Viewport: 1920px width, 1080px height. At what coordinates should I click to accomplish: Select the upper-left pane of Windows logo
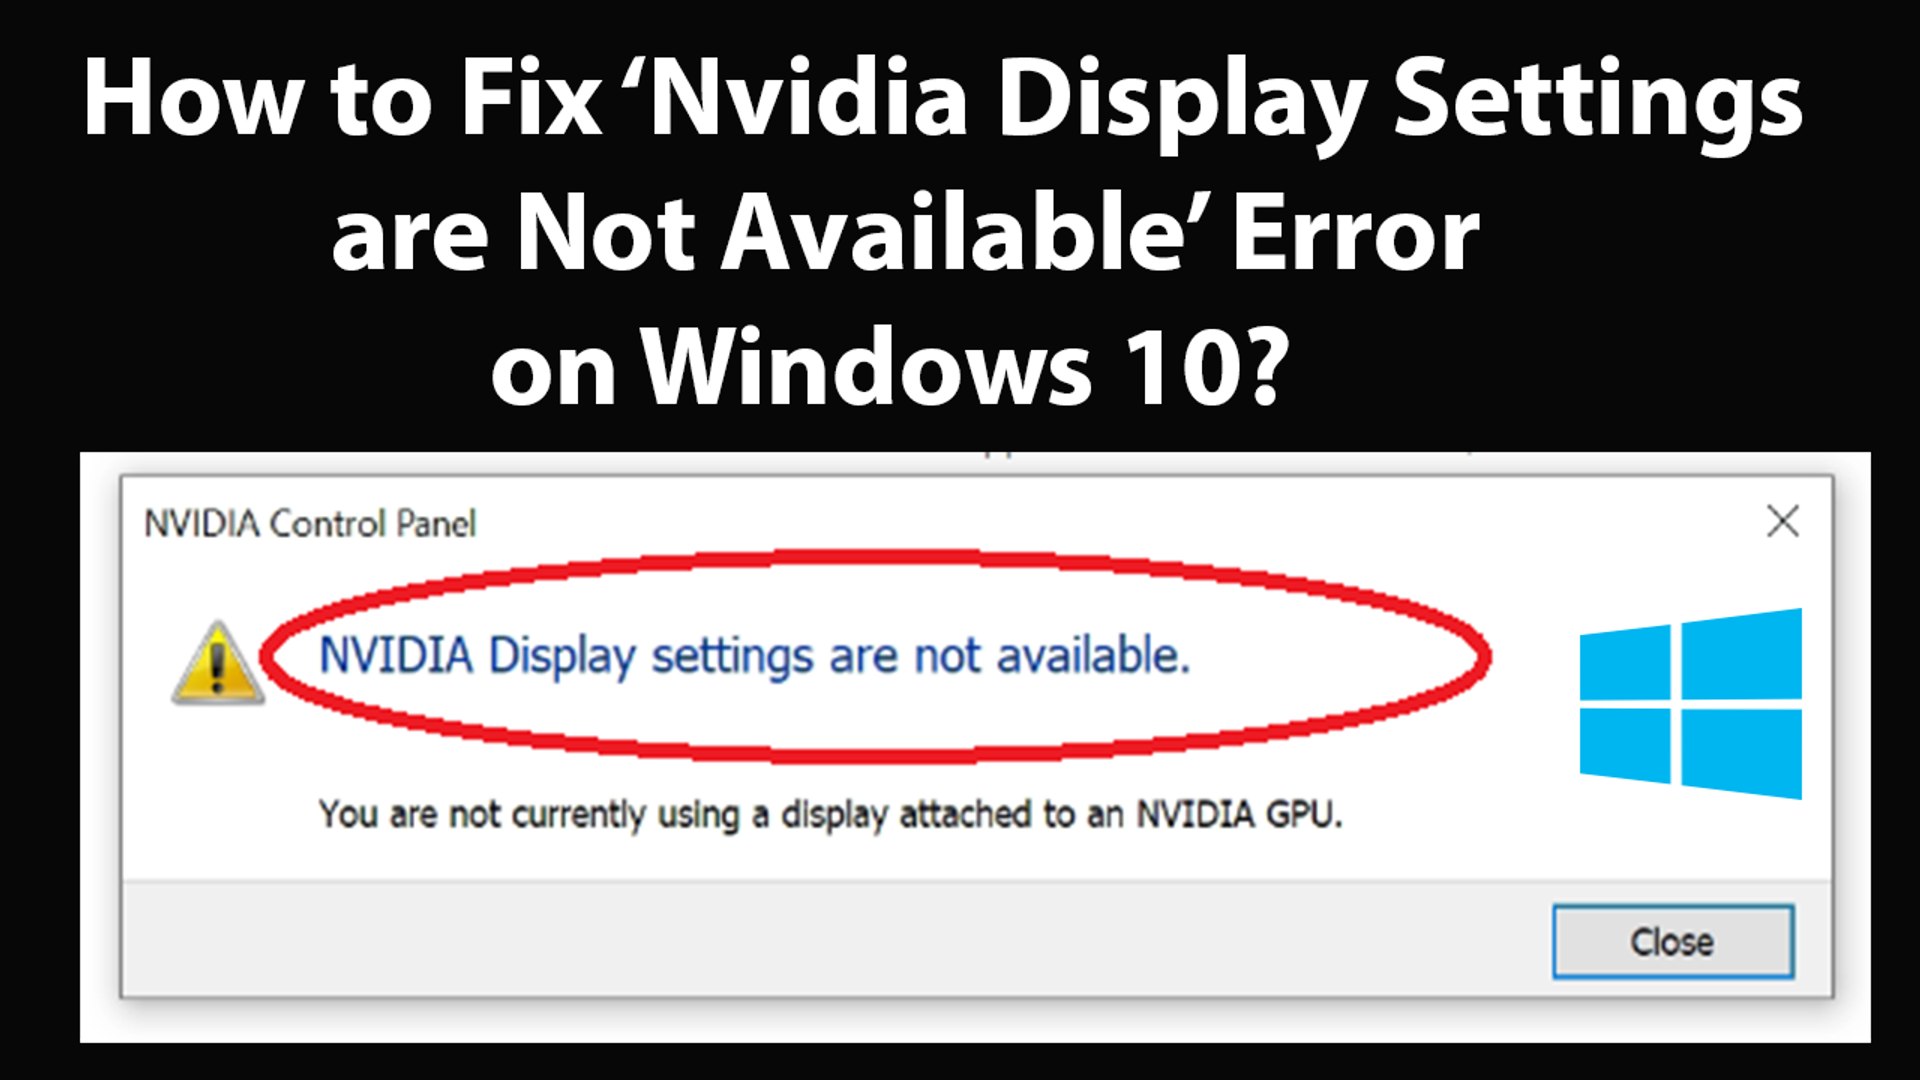click(1625, 662)
